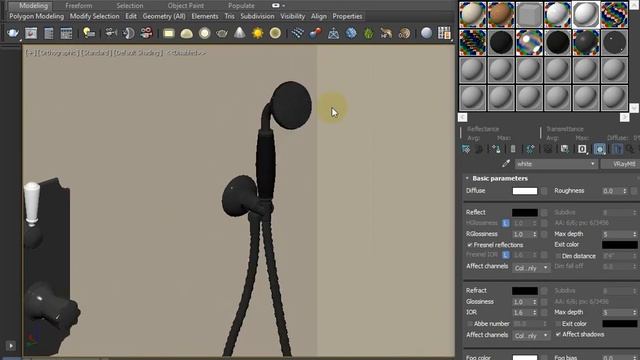640x360 pixels.
Task: Enable refraction Exit color checkbox
Action: click(558, 324)
